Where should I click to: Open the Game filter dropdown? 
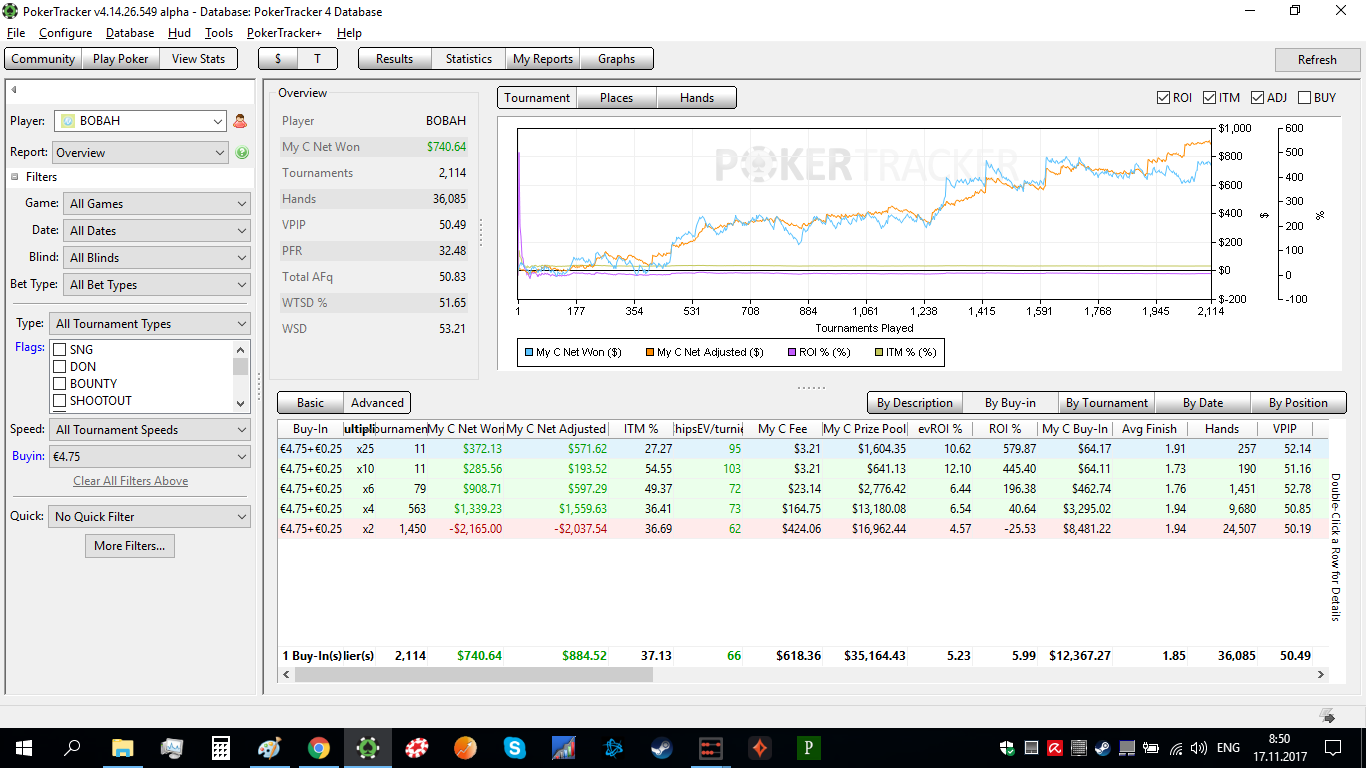tap(157, 204)
